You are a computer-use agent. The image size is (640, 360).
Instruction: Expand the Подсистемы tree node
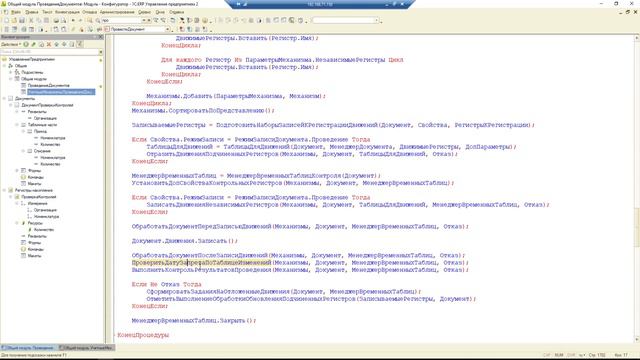11,72
